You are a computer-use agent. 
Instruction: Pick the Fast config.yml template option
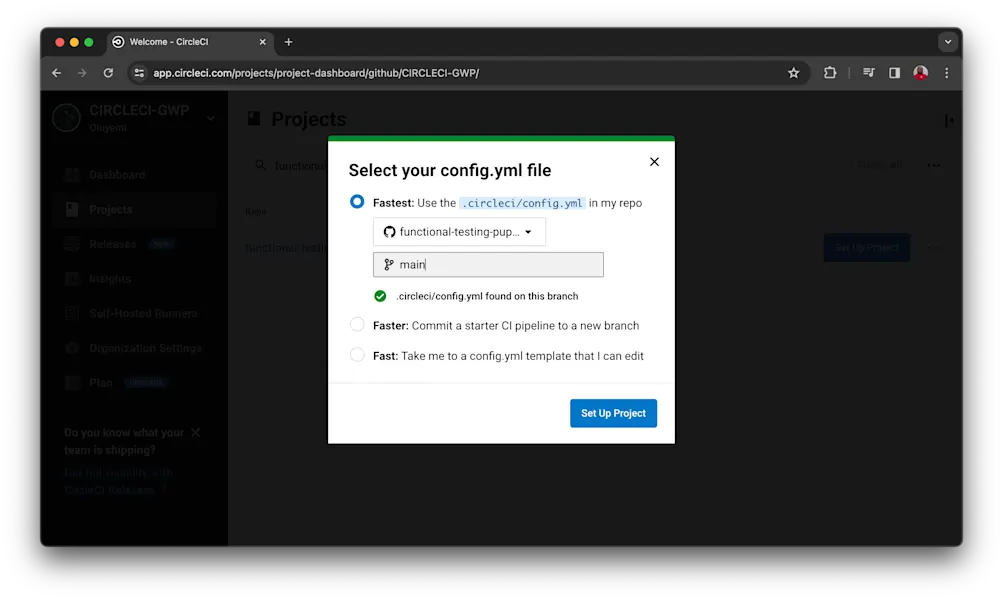coord(357,355)
